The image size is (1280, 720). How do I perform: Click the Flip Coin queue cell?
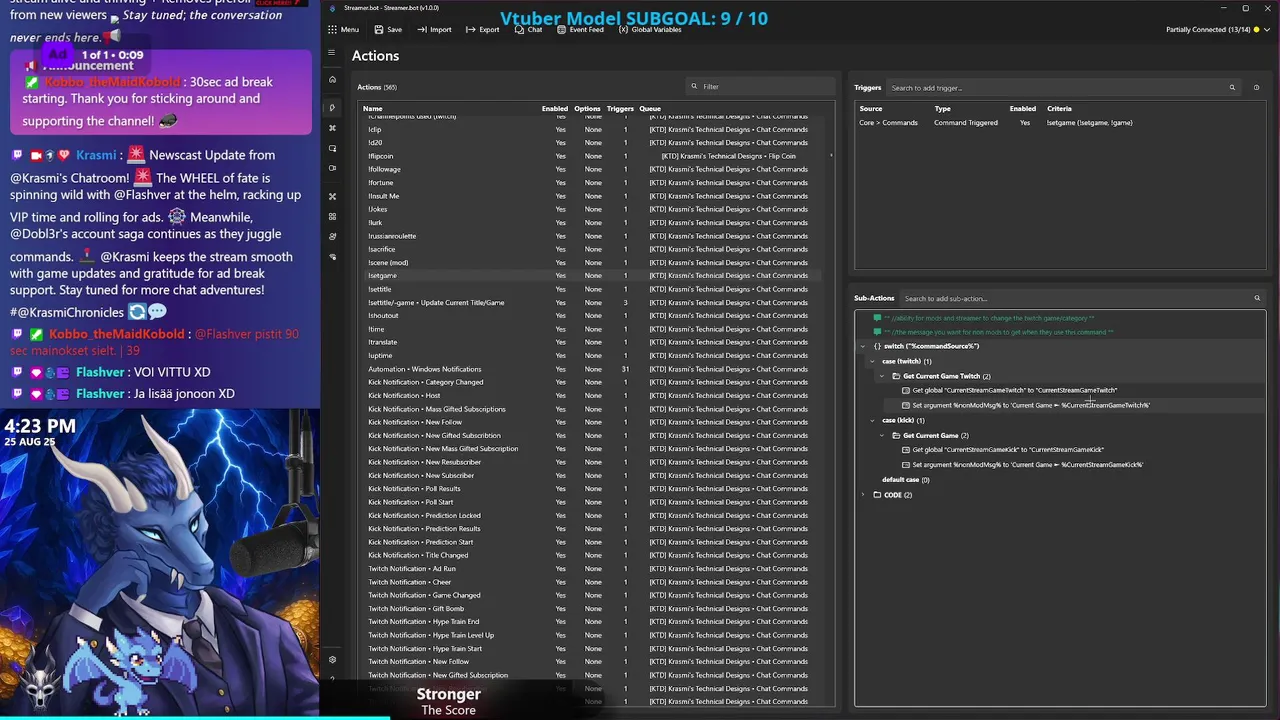pyautogui.click(x=728, y=156)
